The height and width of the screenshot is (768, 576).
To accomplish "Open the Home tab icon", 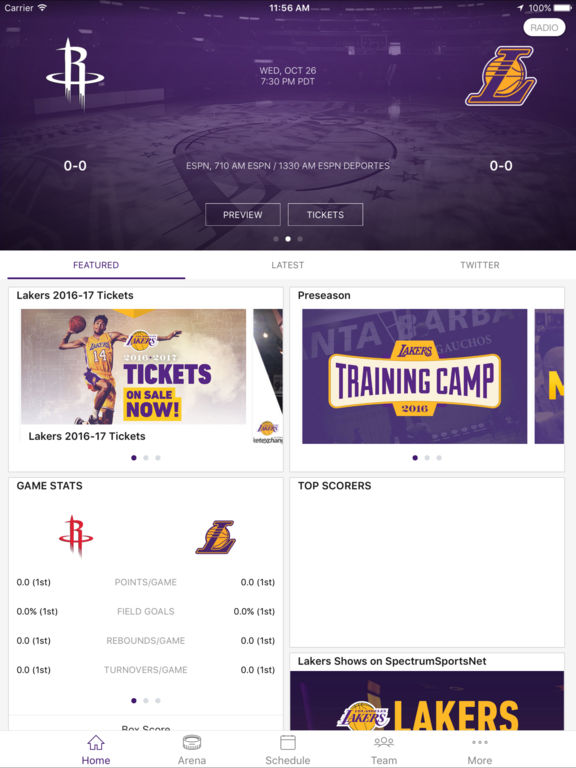I will (x=96, y=743).
